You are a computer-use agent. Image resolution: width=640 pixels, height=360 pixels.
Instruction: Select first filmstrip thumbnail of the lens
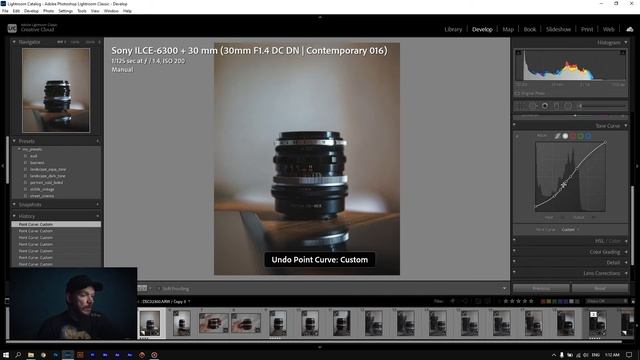(150, 323)
